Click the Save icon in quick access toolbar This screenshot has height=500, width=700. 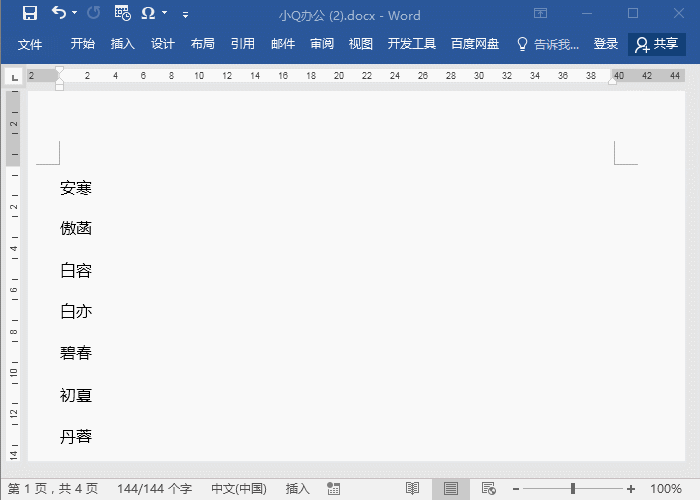(x=30, y=13)
